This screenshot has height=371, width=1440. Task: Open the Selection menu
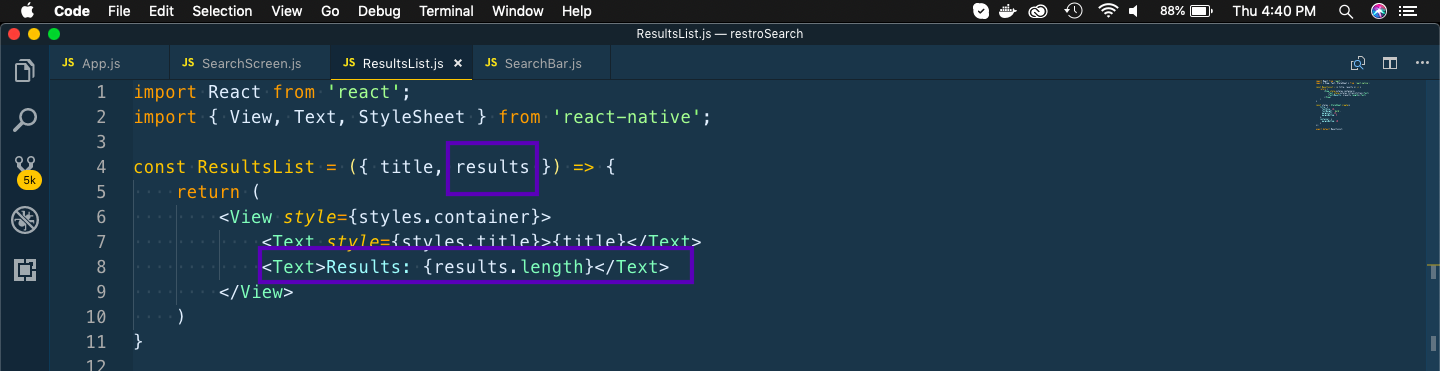tap(222, 11)
